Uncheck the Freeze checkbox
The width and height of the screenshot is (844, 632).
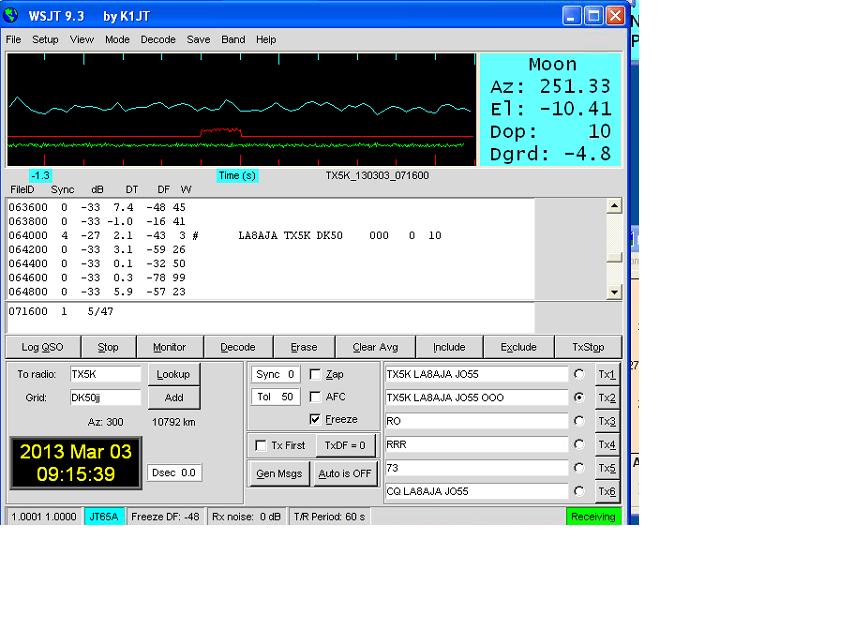(x=315, y=419)
